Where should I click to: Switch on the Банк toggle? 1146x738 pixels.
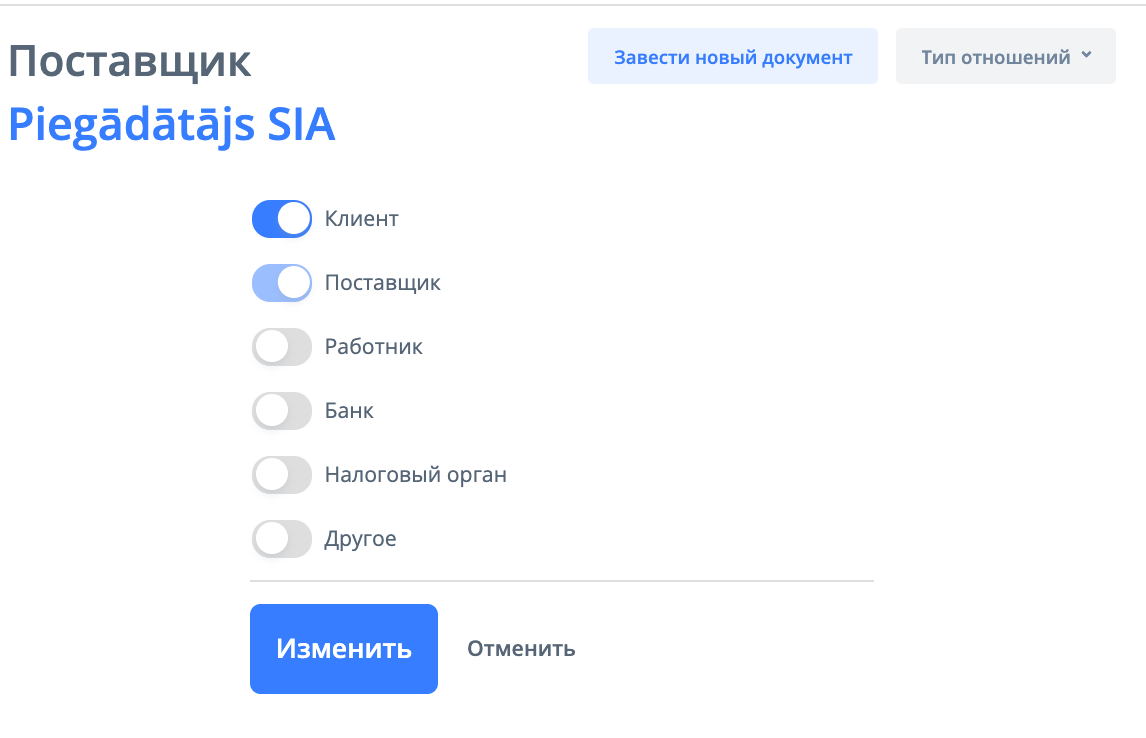point(281,411)
